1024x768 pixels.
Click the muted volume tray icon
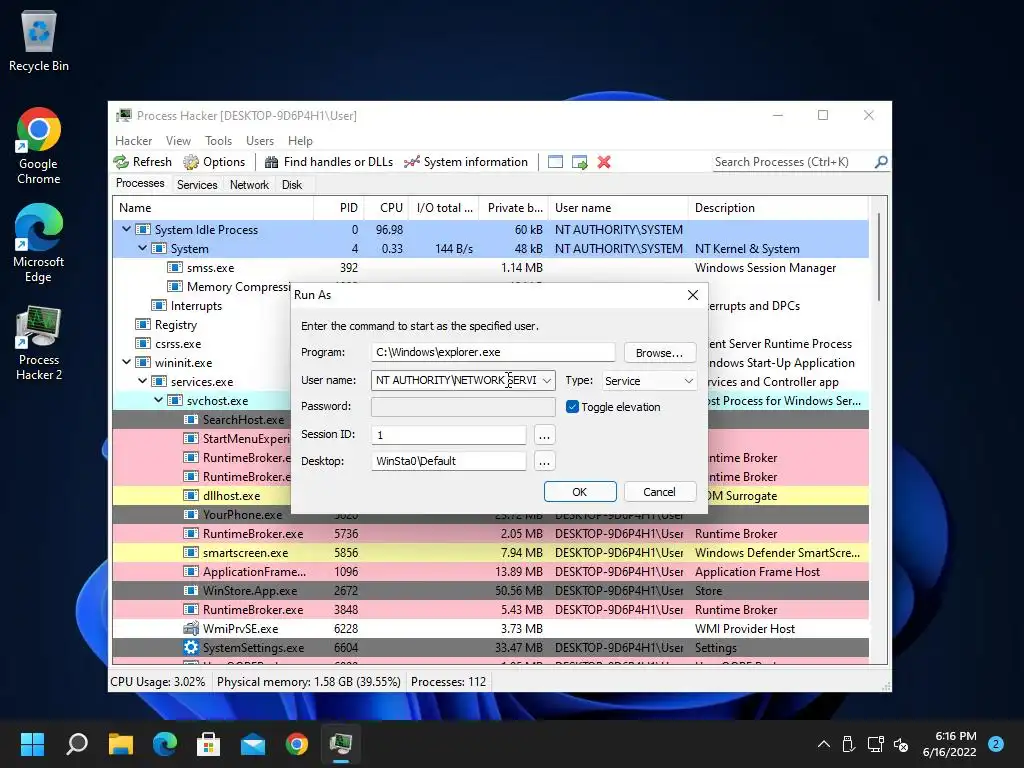(901, 744)
